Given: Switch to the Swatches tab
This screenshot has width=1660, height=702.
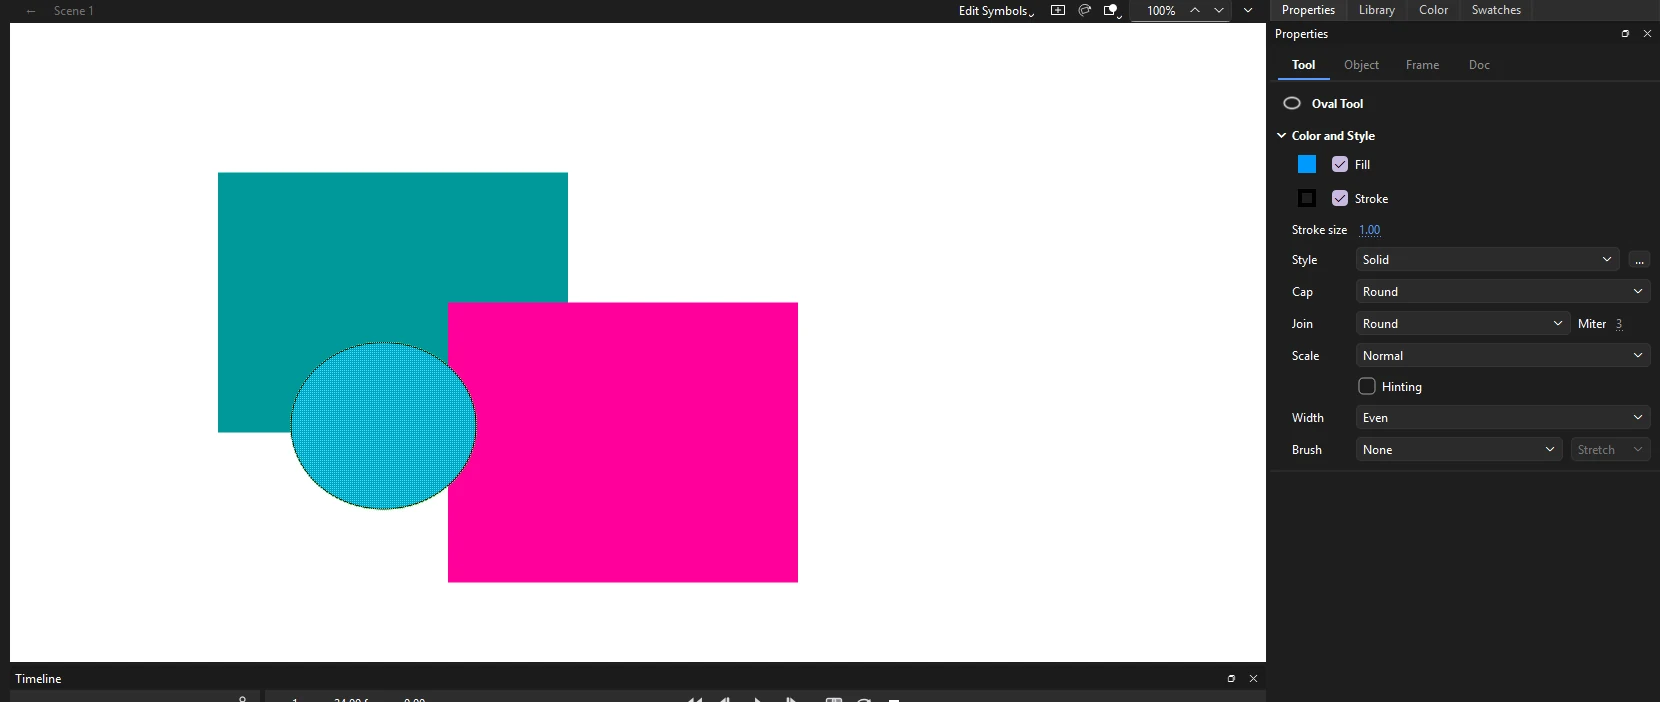Looking at the screenshot, I should coord(1496,10).
